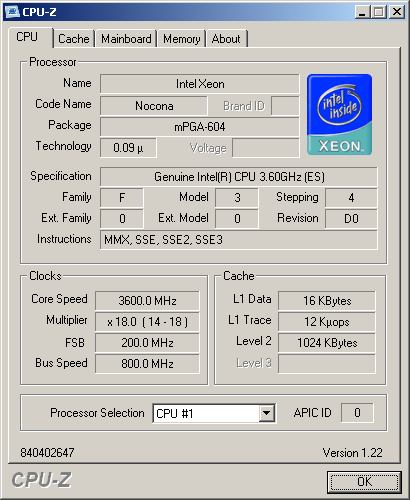Select the Memory tab
The height and width of the screenshot is (500, 410).
(x=182, y=39)
